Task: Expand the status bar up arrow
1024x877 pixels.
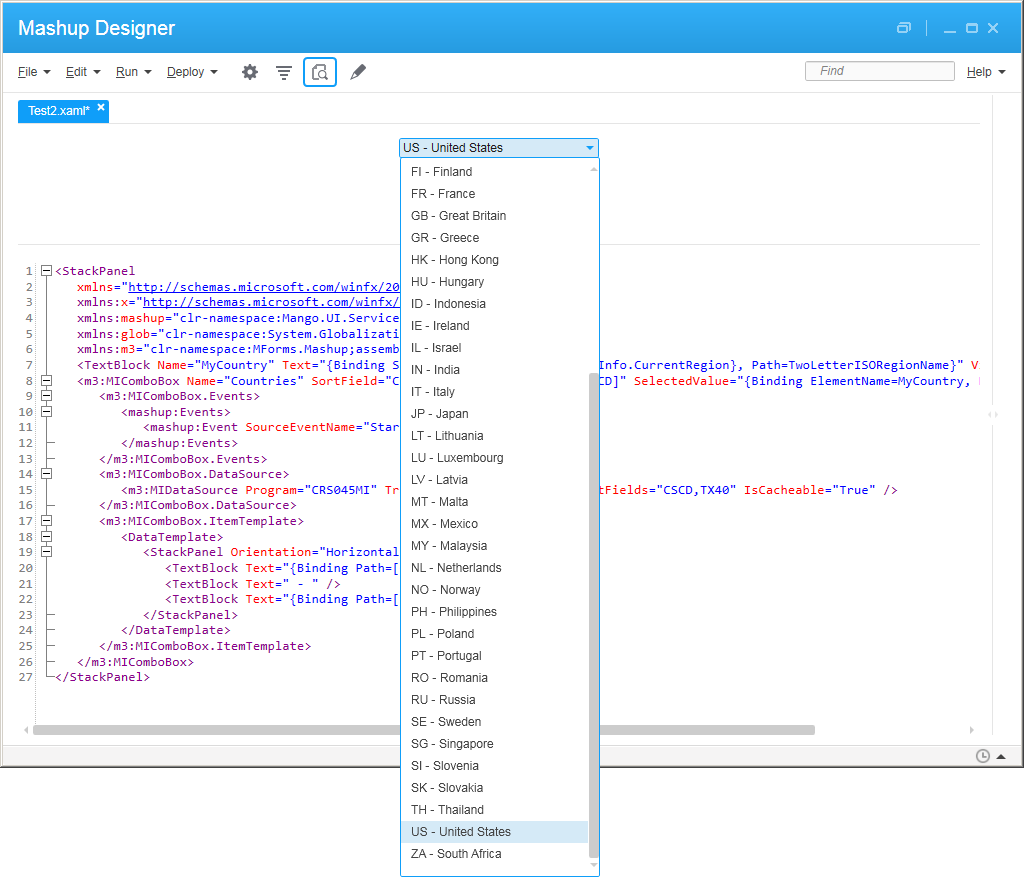Action: [x=1001, y=756]
